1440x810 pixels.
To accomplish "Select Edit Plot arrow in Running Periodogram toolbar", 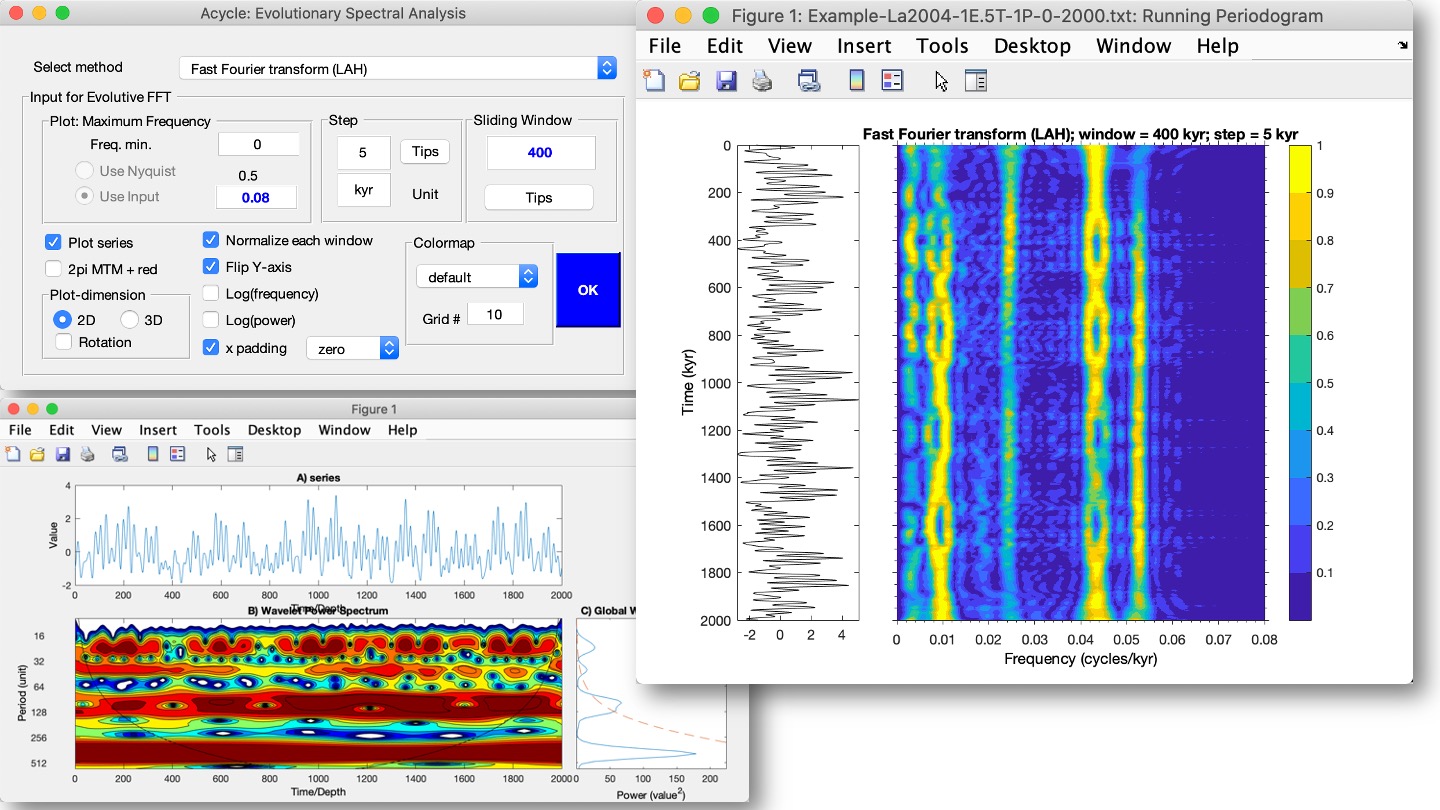I will coord(941,81).
